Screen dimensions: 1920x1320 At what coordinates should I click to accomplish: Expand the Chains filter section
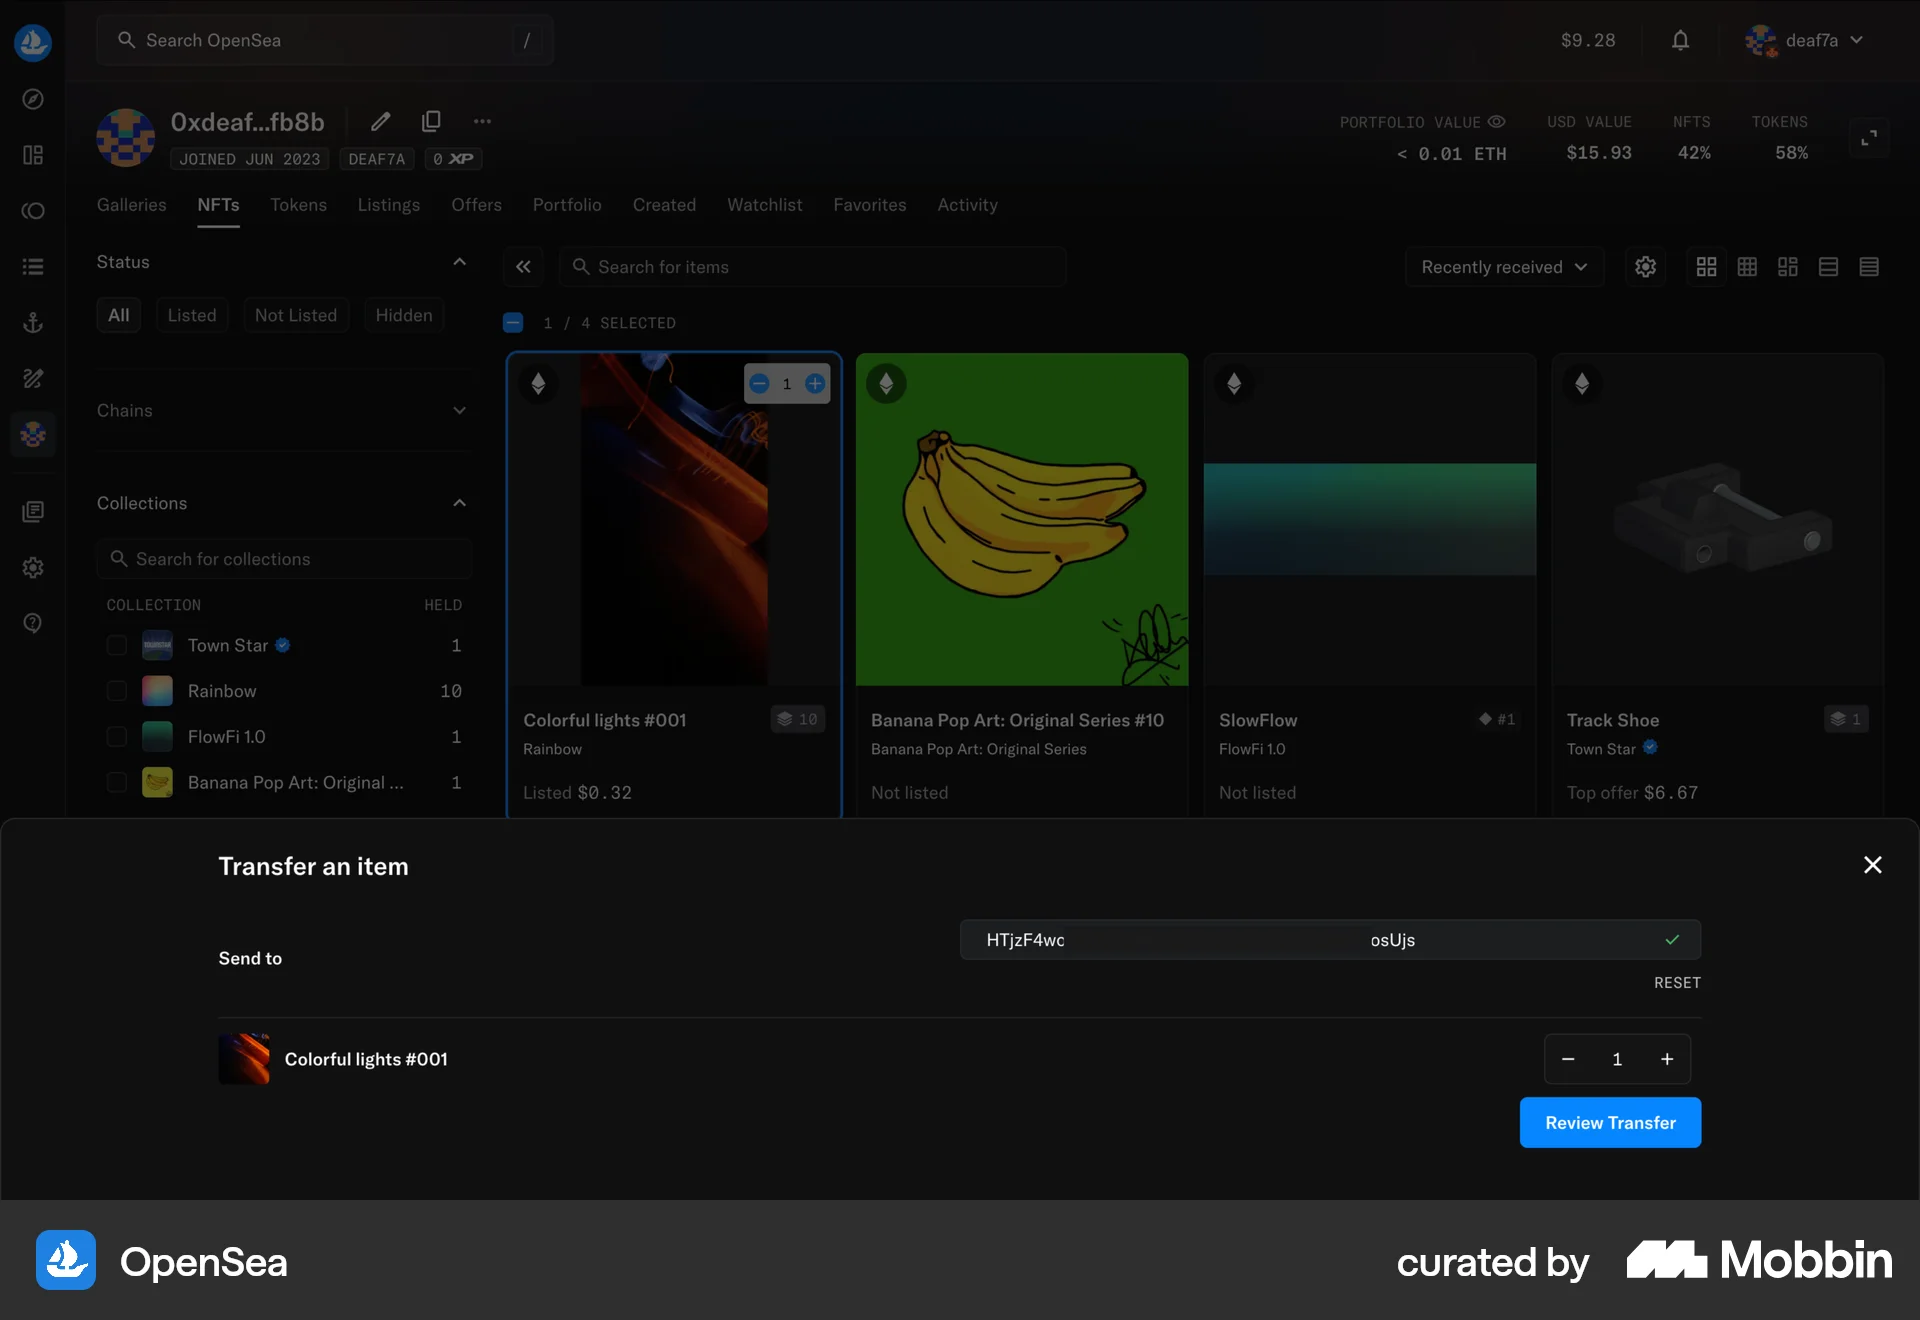tap(459, 410)
